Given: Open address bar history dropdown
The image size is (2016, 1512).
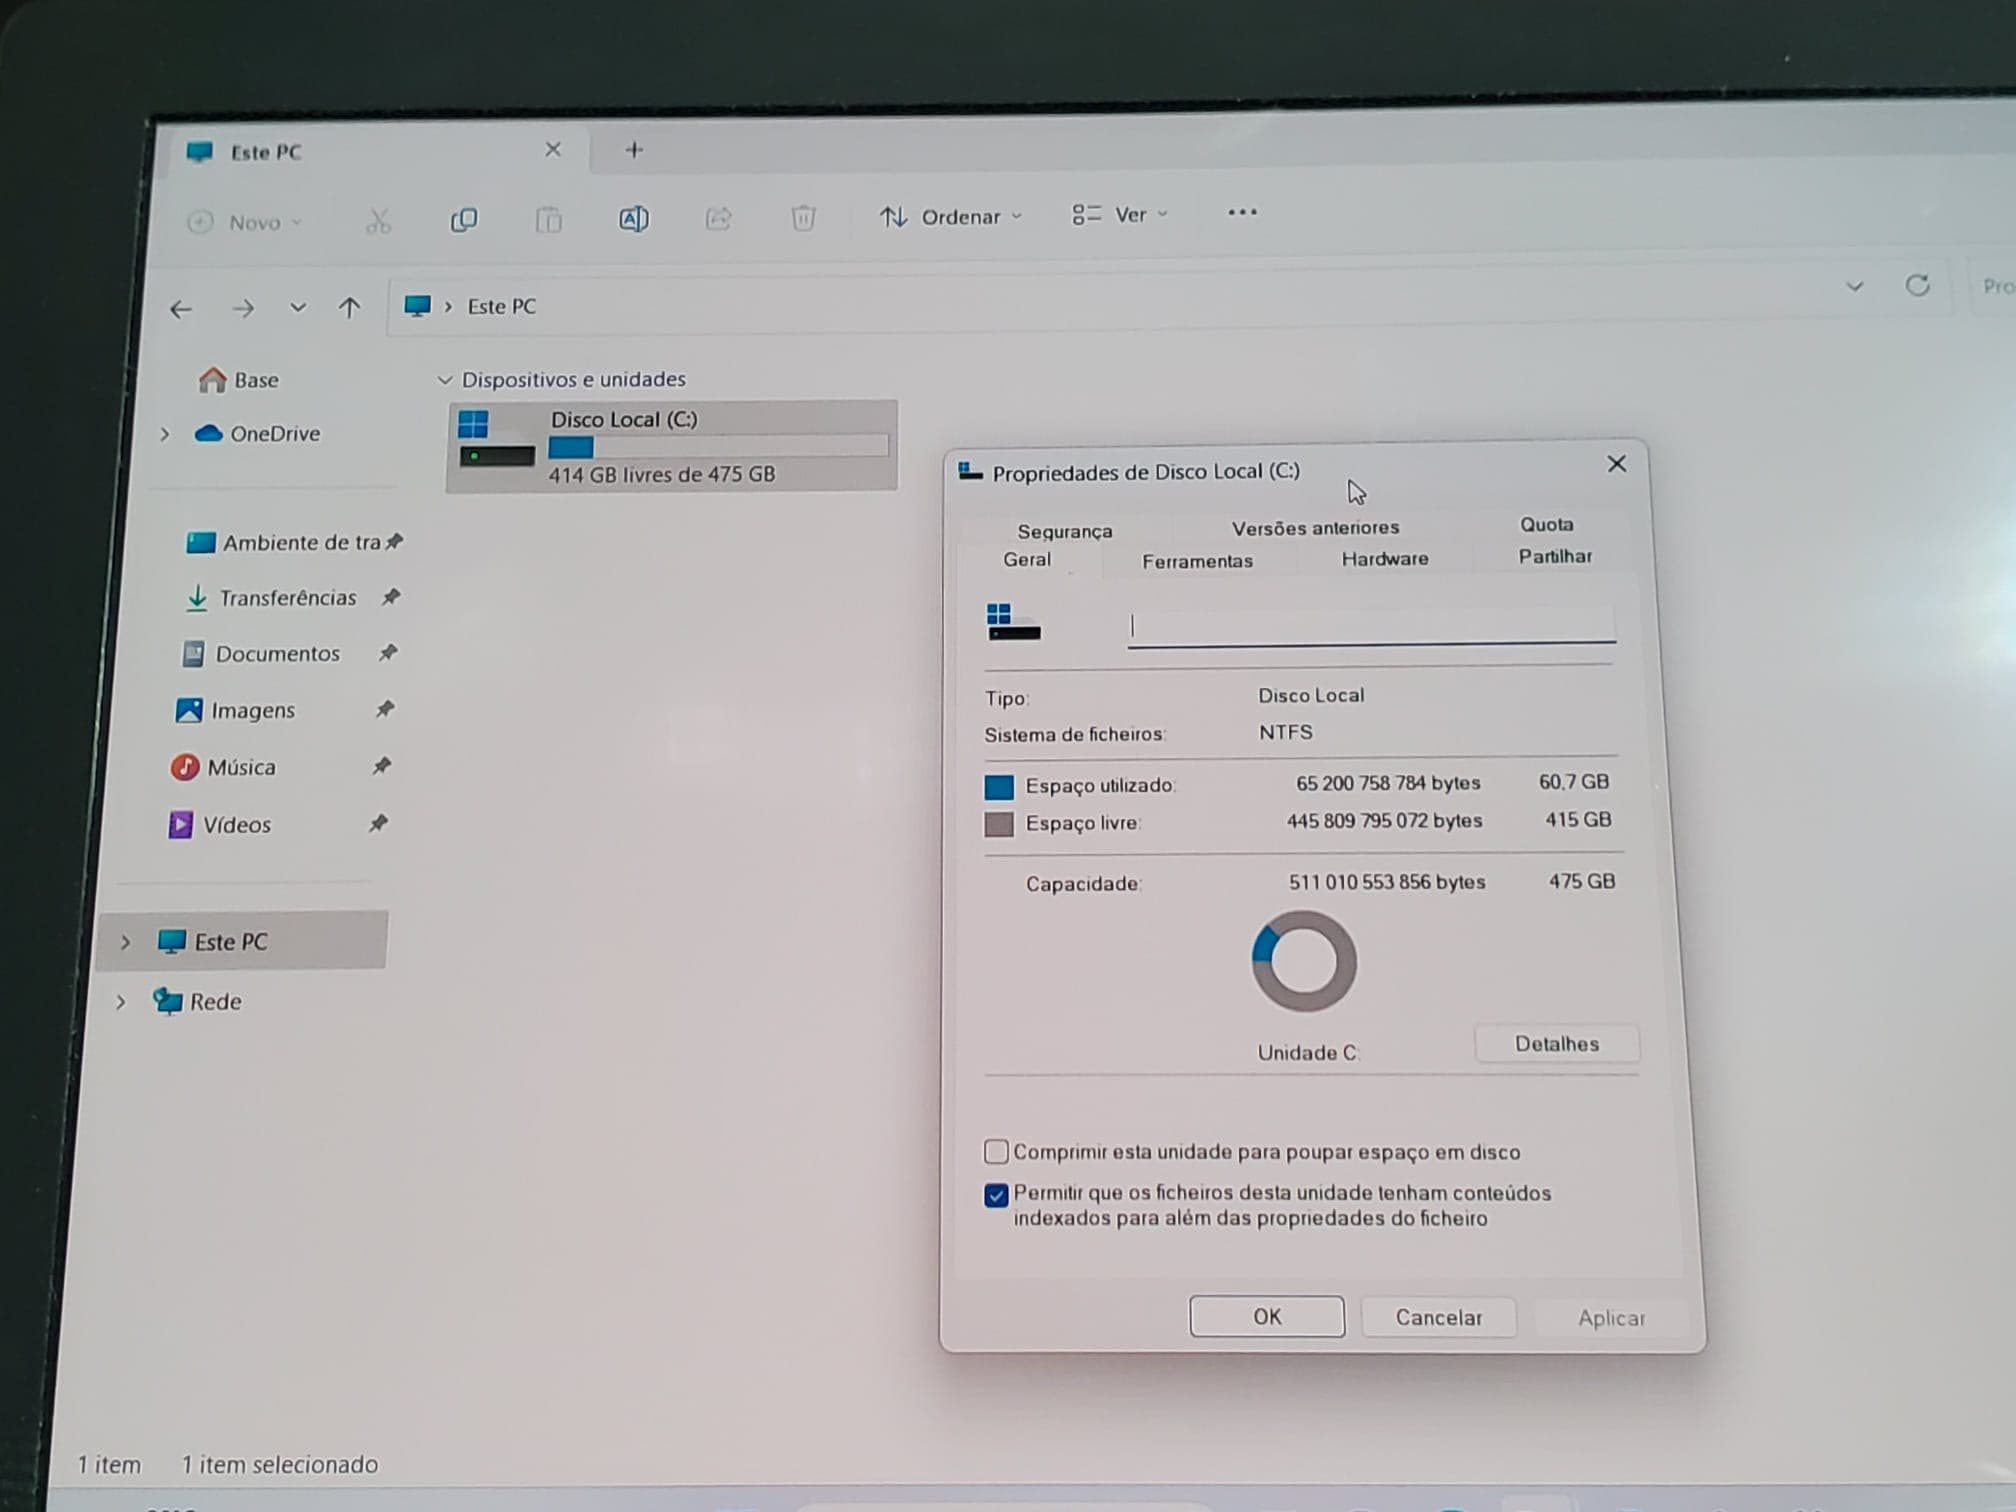Looking at the screenshot, I should pos(1854,287).
